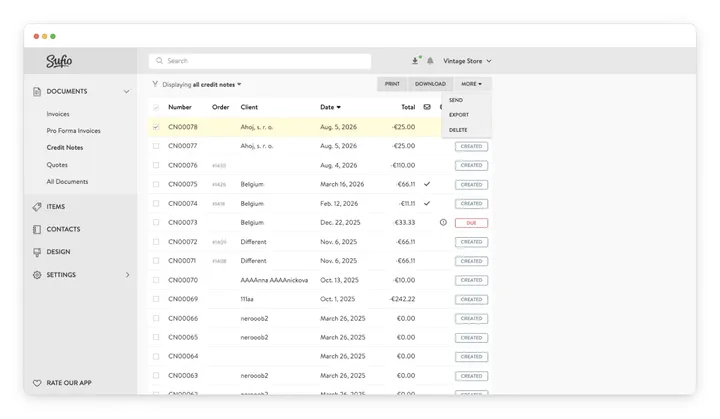The width and height of the screenshot is (720, 419).
Task: Go to Invoices in sidebar
Action: pyautogui.click(x=58, y=114)
